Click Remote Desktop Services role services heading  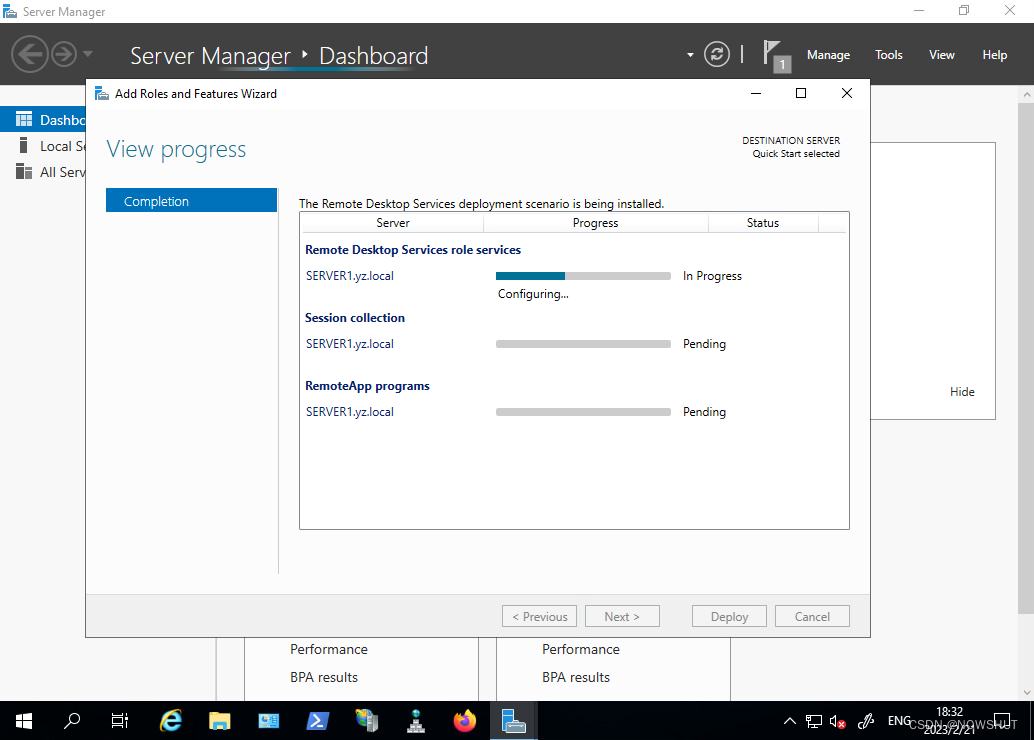coord(413,250)
